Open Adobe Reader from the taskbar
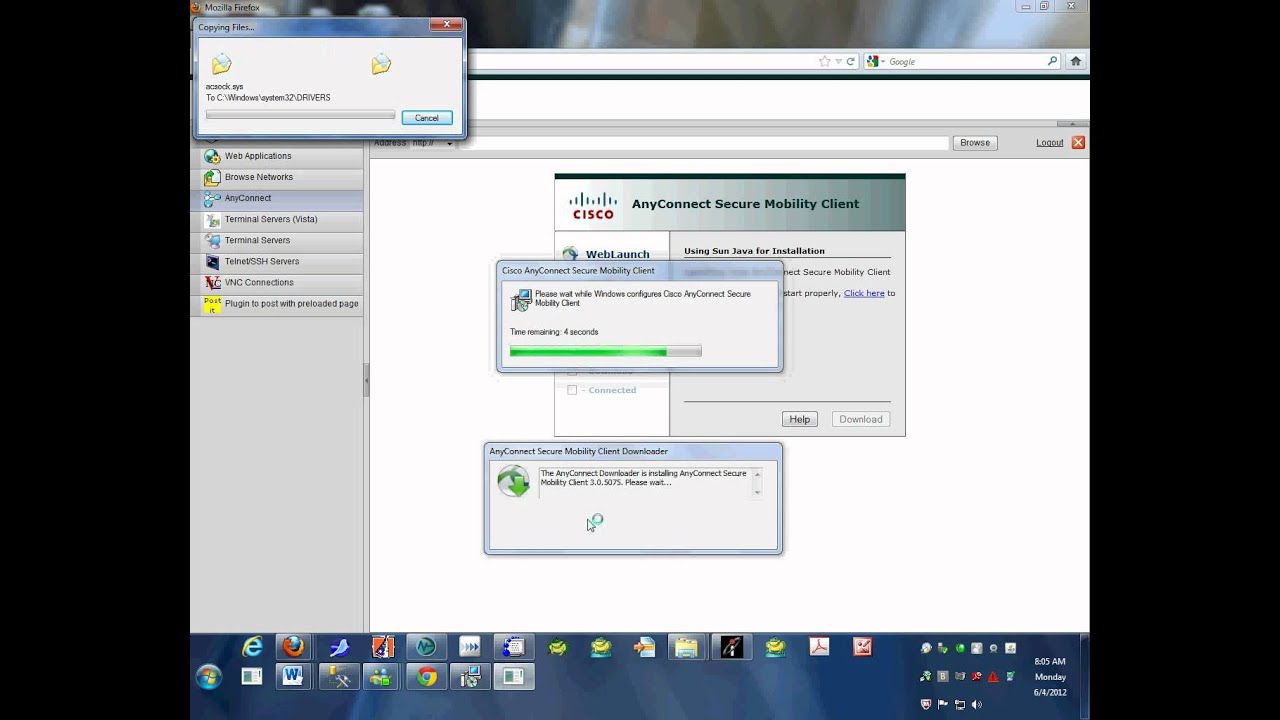1280x720 pixels. click(x=819, y=647)
